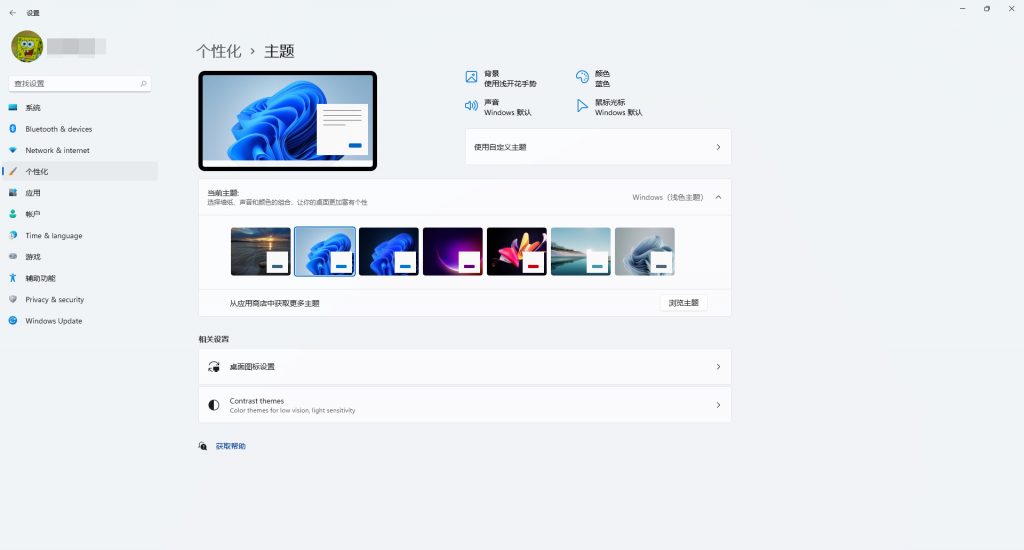
Task: Open Bluetooth & devices settings
Action: pyautogui.click(x=80, y=129)
